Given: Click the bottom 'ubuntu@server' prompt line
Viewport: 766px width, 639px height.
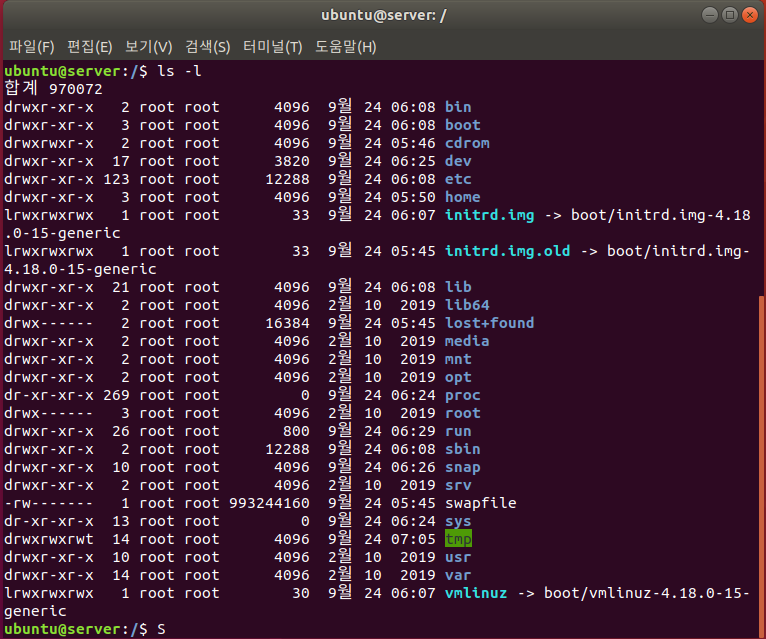Looking at the screenshot, I should tap(85, 629).
